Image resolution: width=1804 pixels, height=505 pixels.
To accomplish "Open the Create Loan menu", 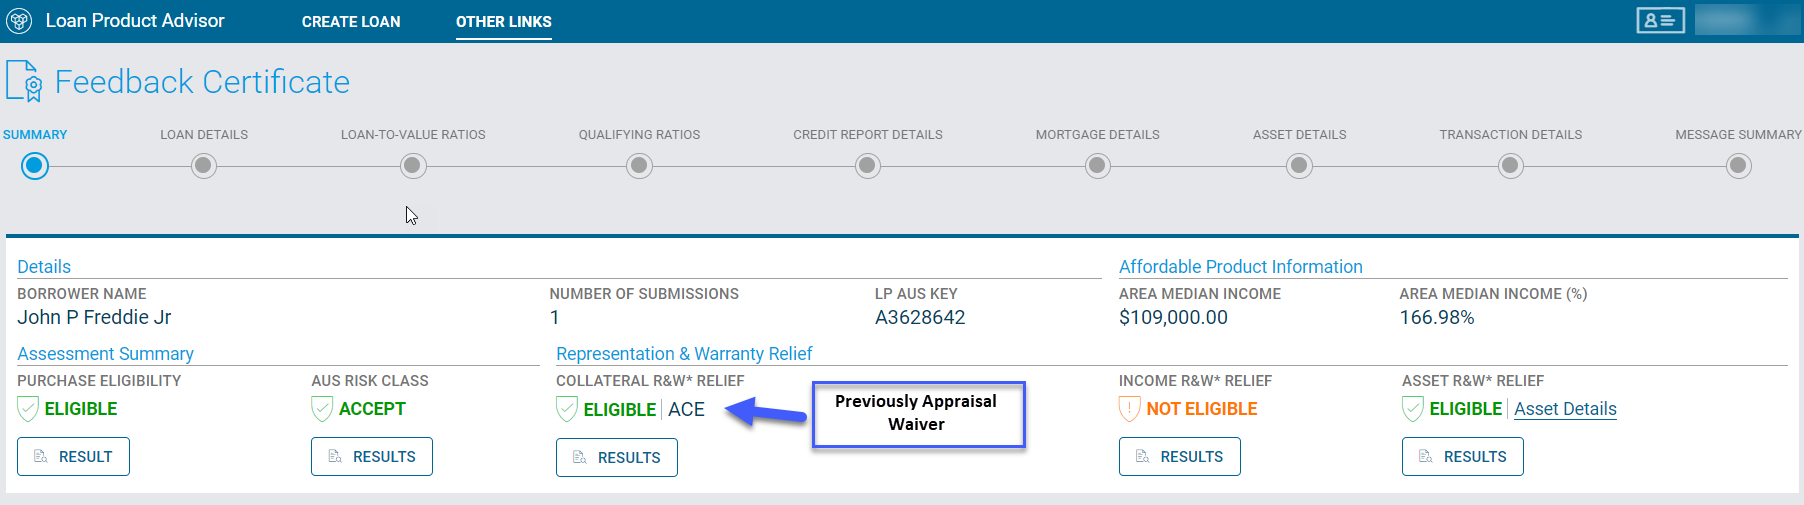I will point(351,21).
